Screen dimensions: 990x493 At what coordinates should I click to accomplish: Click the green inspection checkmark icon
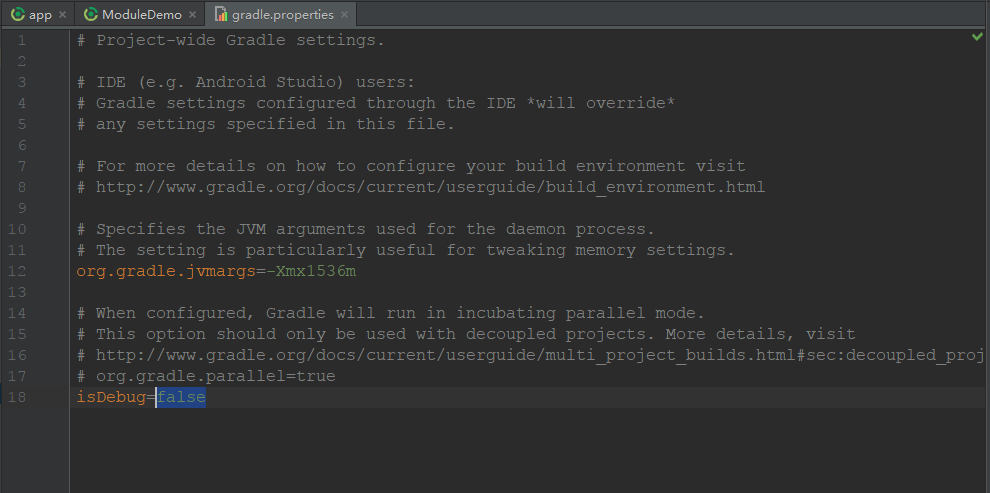coord(977,37)
